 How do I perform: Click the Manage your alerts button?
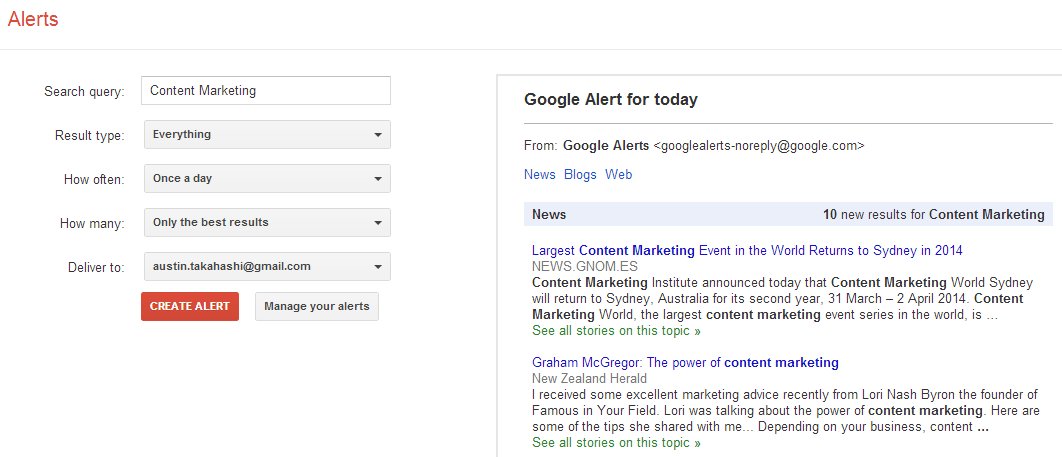[x=317, y=306]
